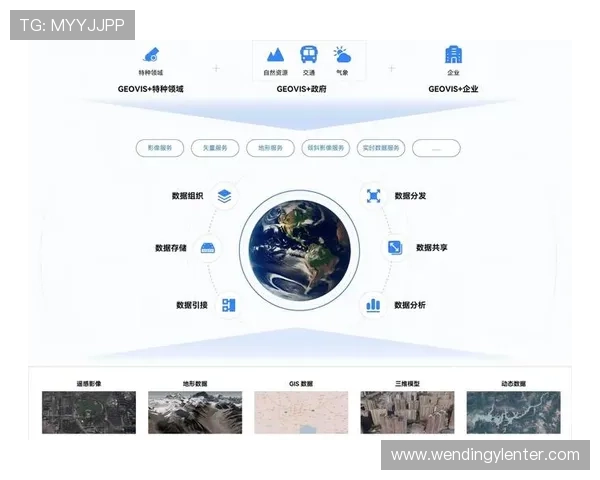Click the 动态数据 caption text
This screenshot has height=480, width=600.
pyautogui.click(x=514, y=384)
